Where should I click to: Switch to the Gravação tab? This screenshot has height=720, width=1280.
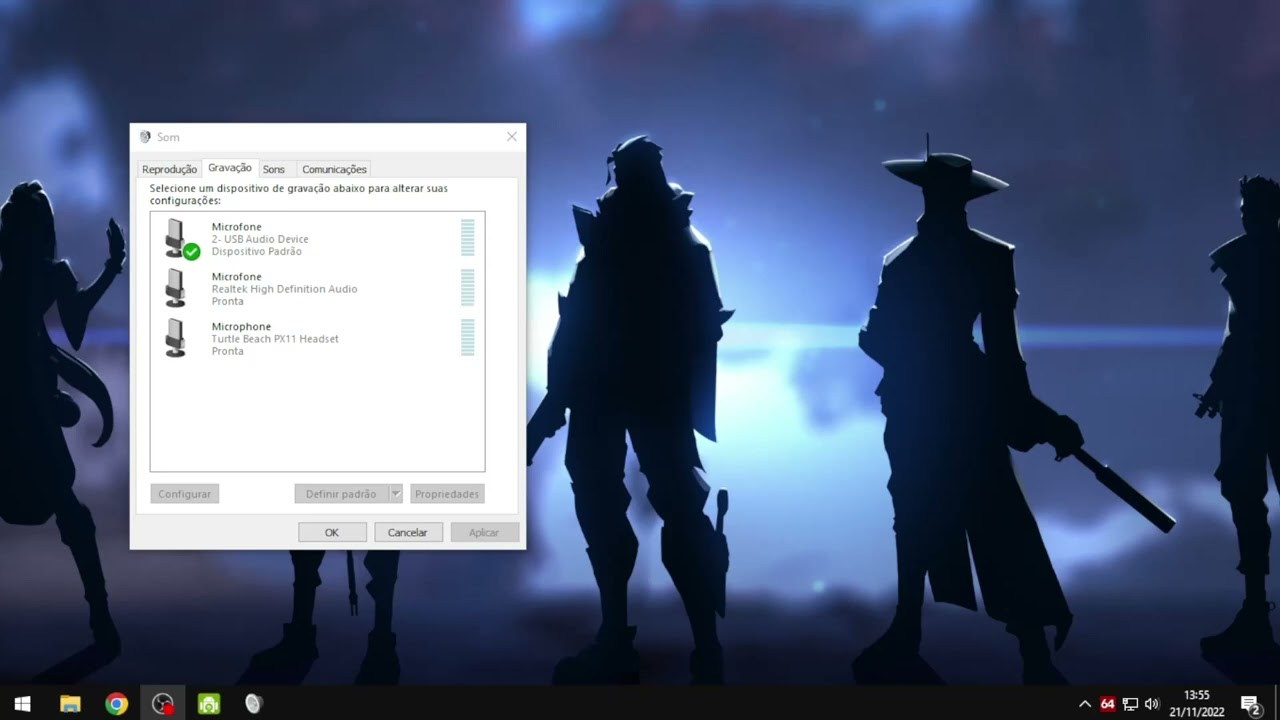(x=230, y=168)
